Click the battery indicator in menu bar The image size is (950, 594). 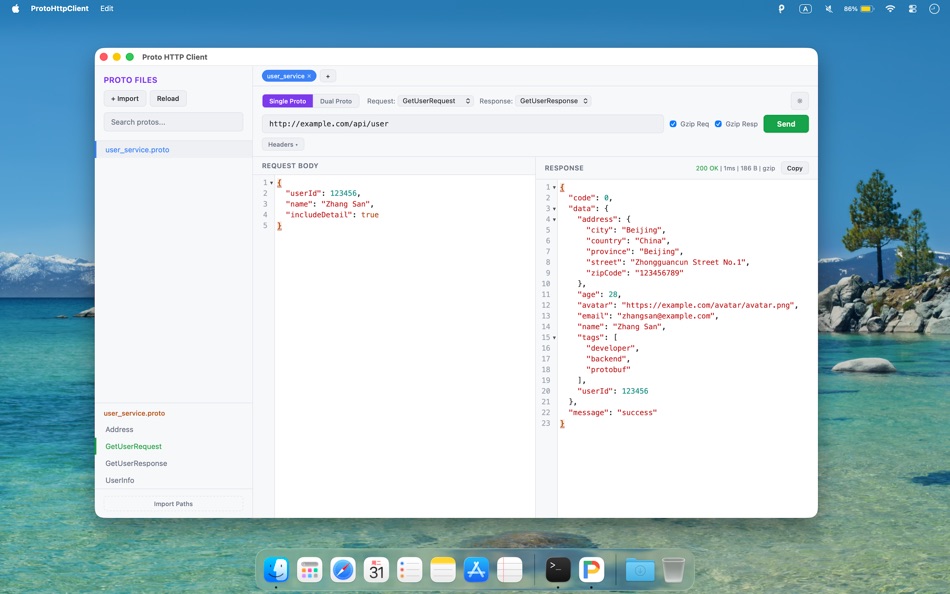[859, 8]
